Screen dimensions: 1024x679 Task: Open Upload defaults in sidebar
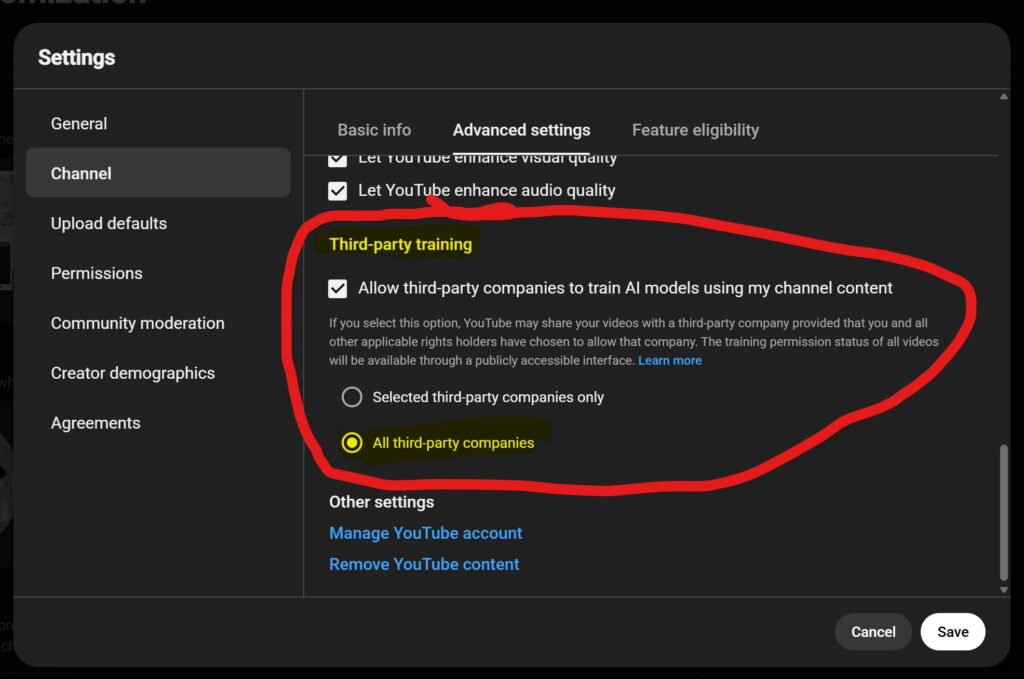tap(109, 223)
